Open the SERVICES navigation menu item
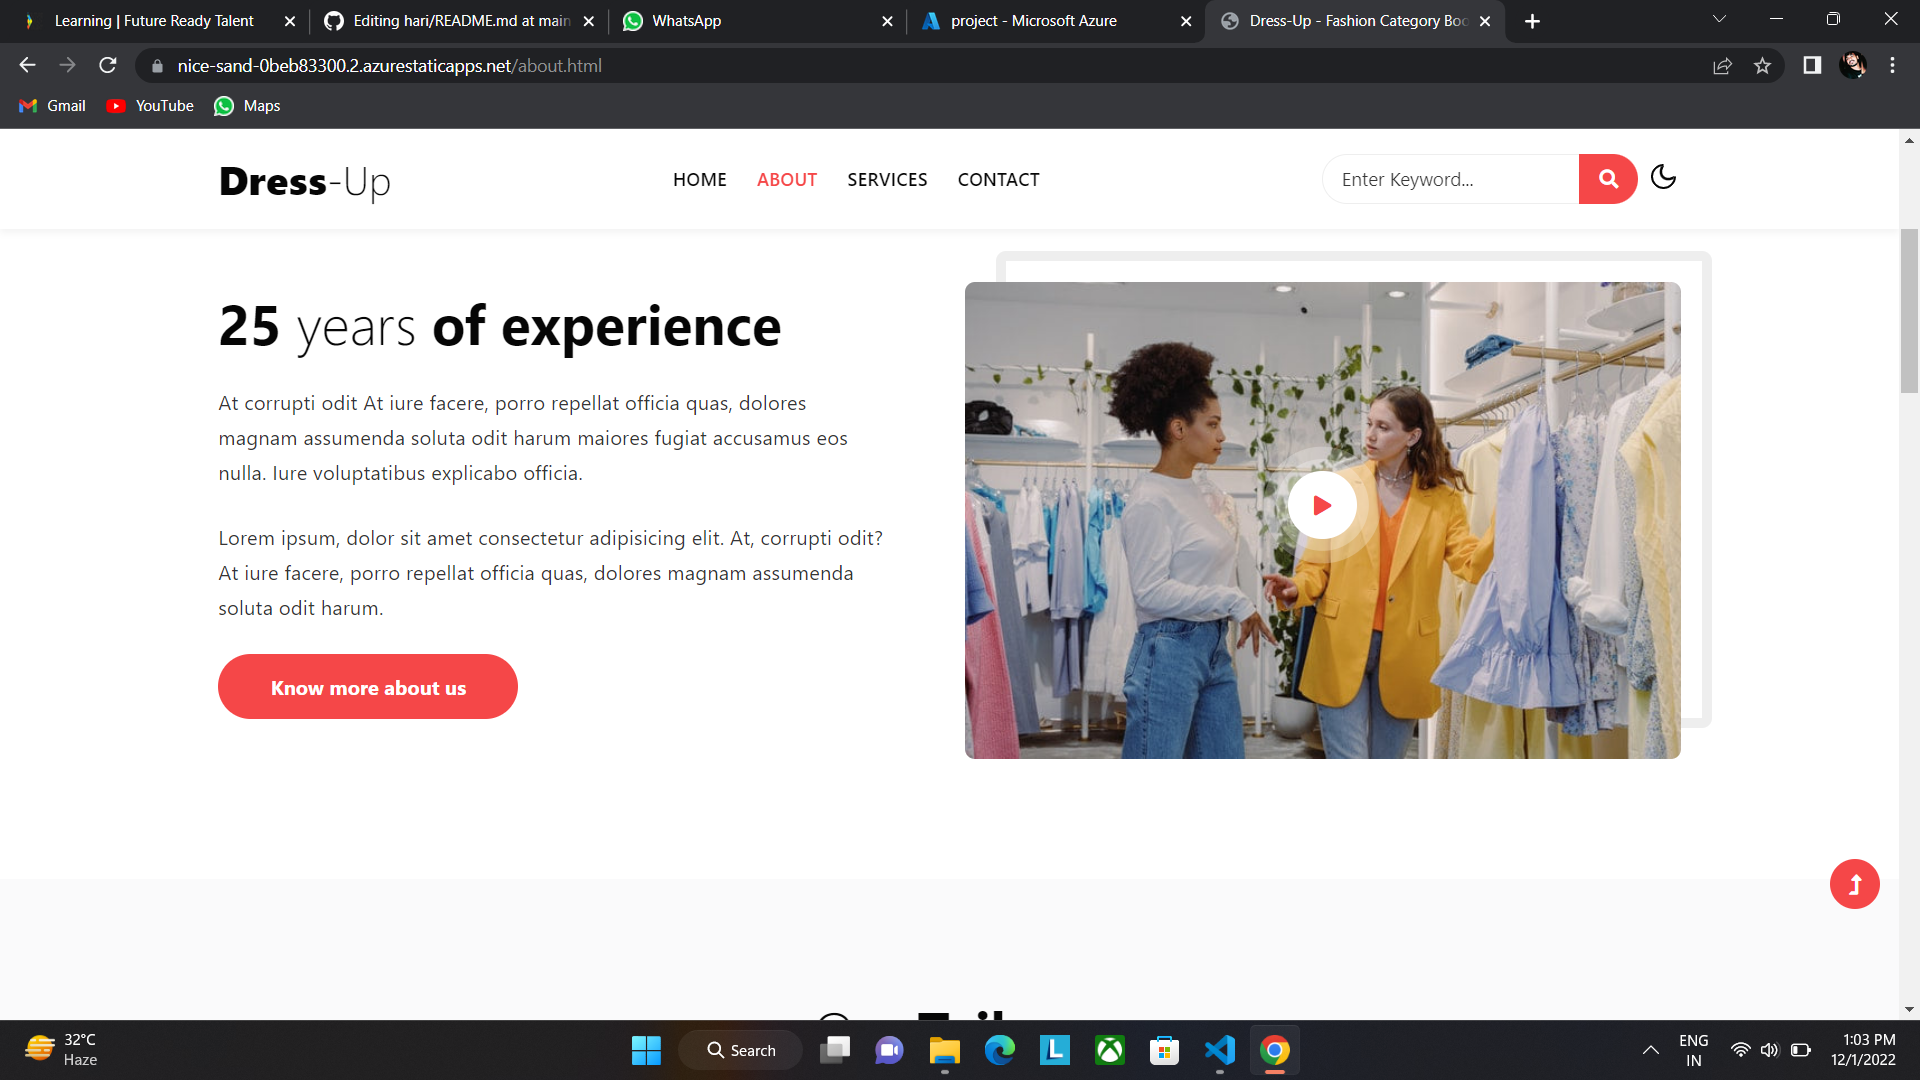1920x1080 pixels. coord(887,180)
